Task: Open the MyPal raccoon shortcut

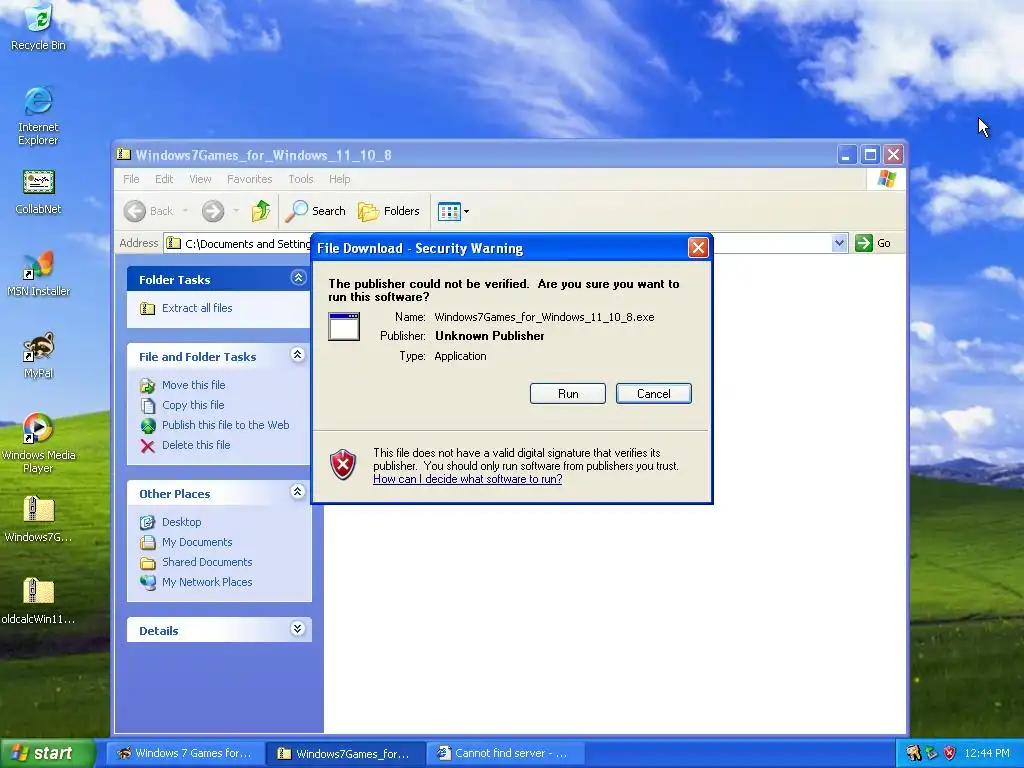Action: [38, 356]
